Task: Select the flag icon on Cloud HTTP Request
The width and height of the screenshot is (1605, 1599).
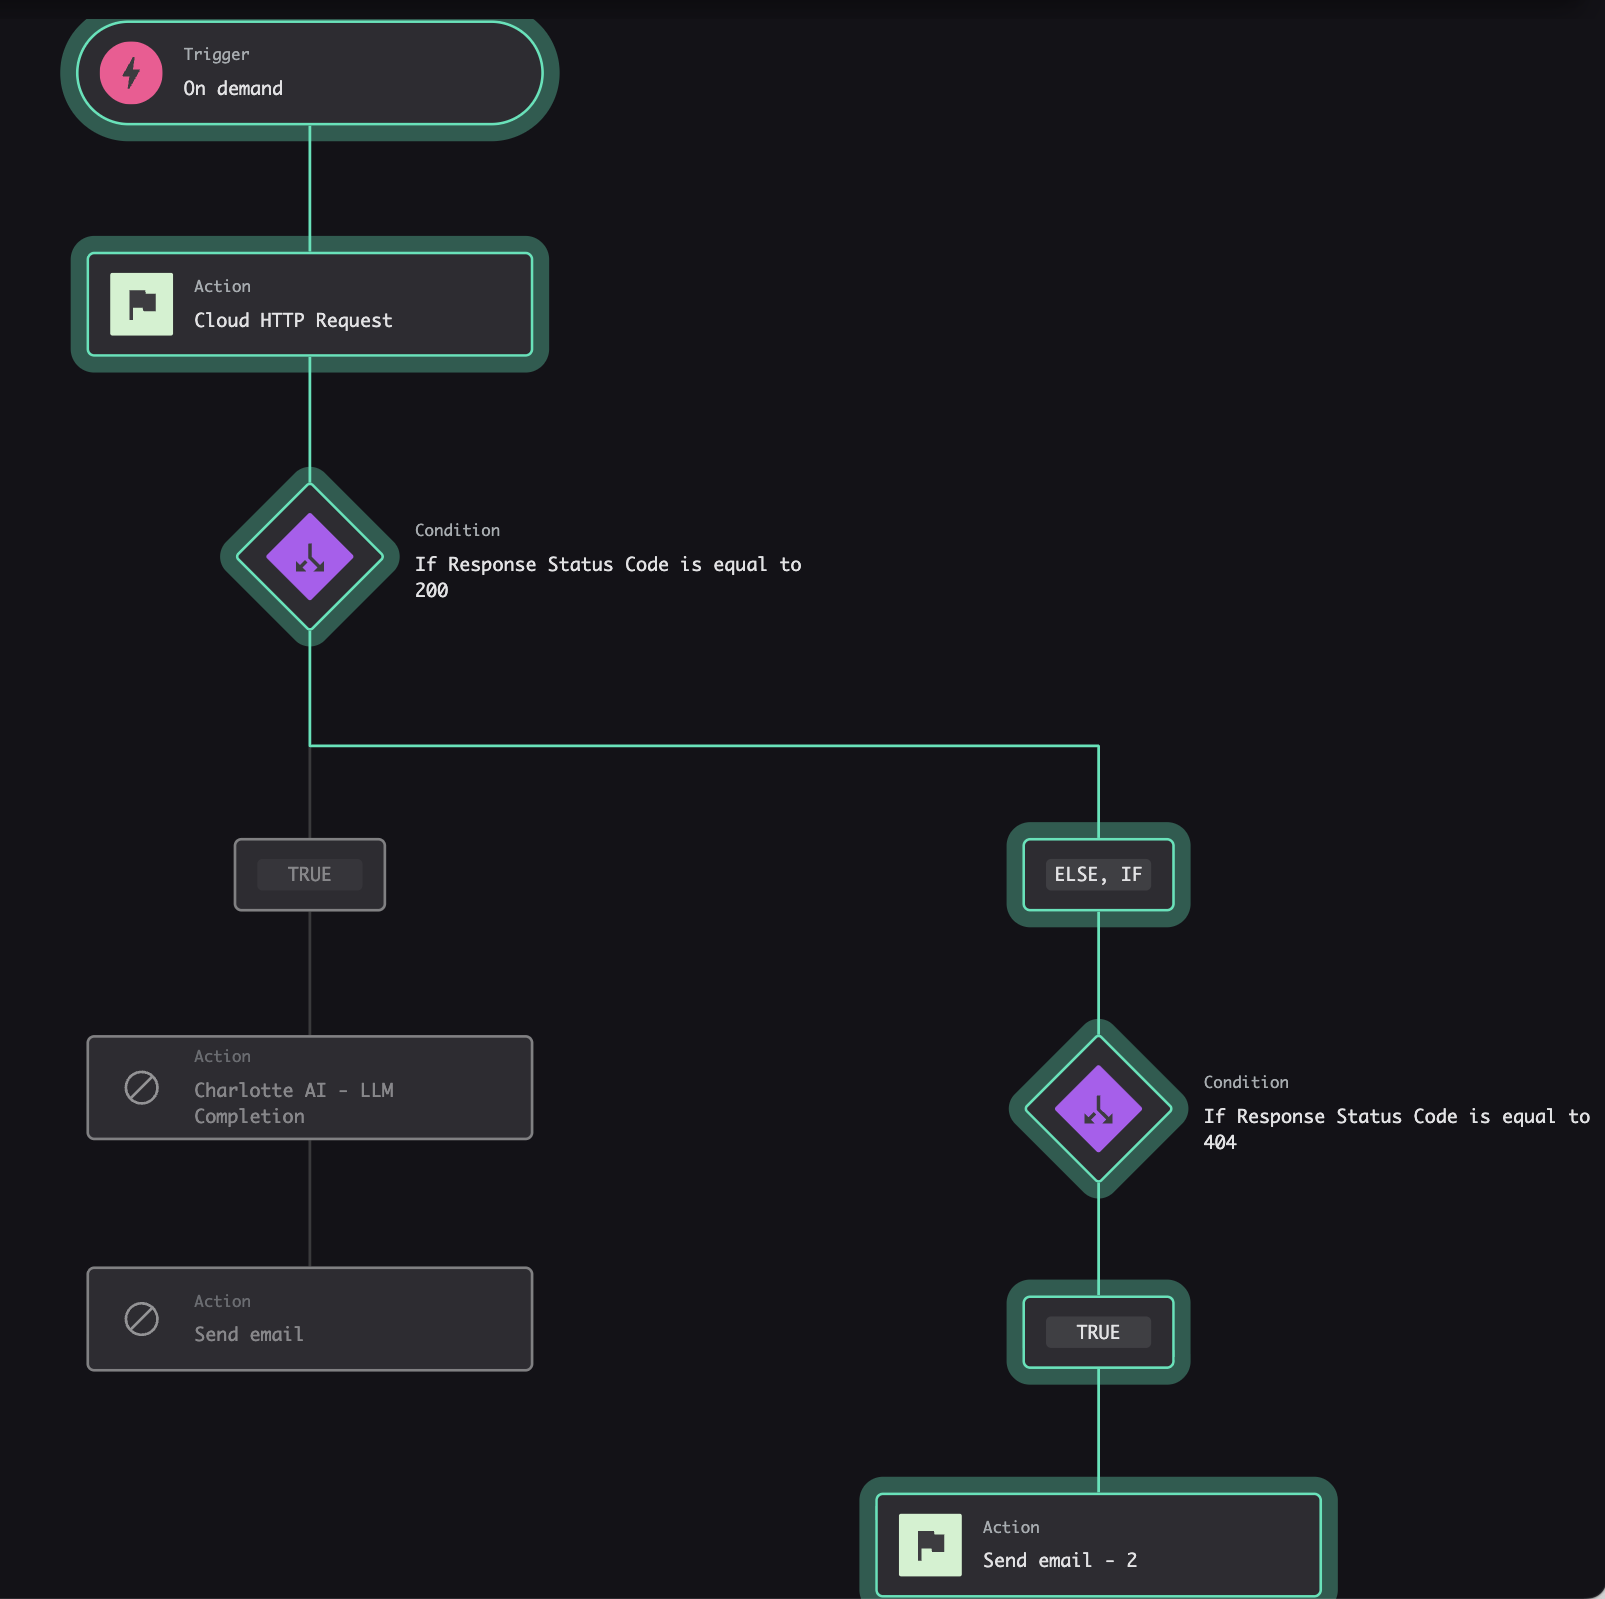Action: point(141,304)
